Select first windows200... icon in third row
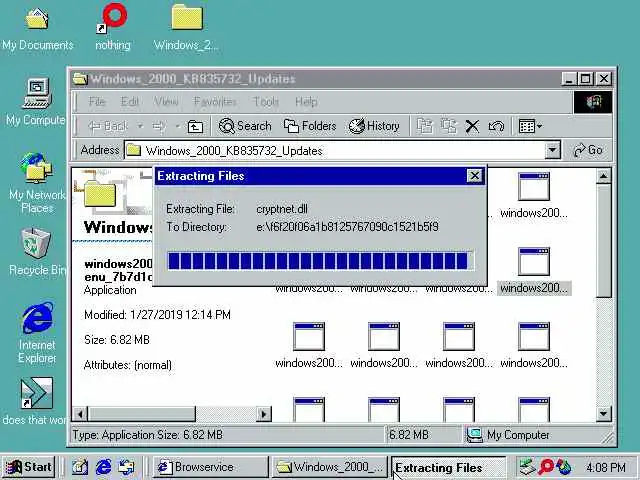 [309, 345]
